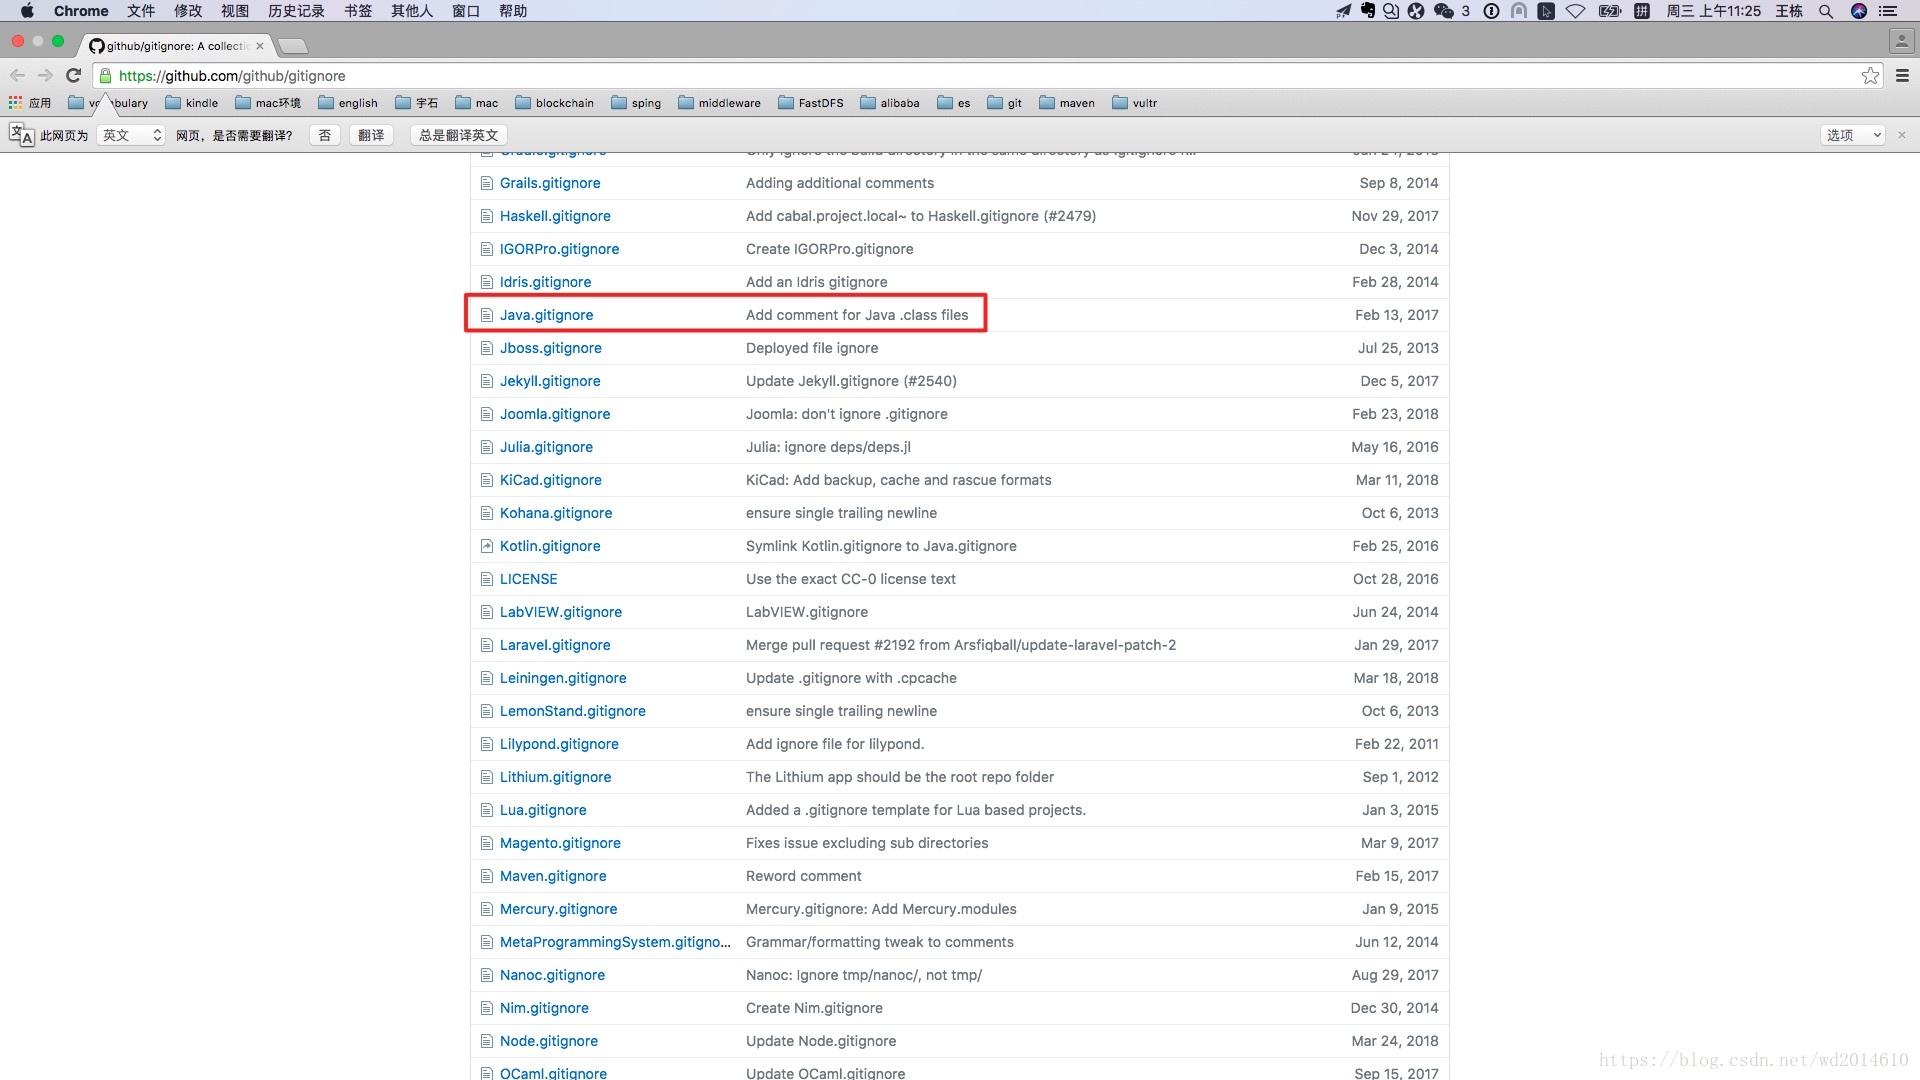Open the Laravel.gitignore file link

coord(555,645)
